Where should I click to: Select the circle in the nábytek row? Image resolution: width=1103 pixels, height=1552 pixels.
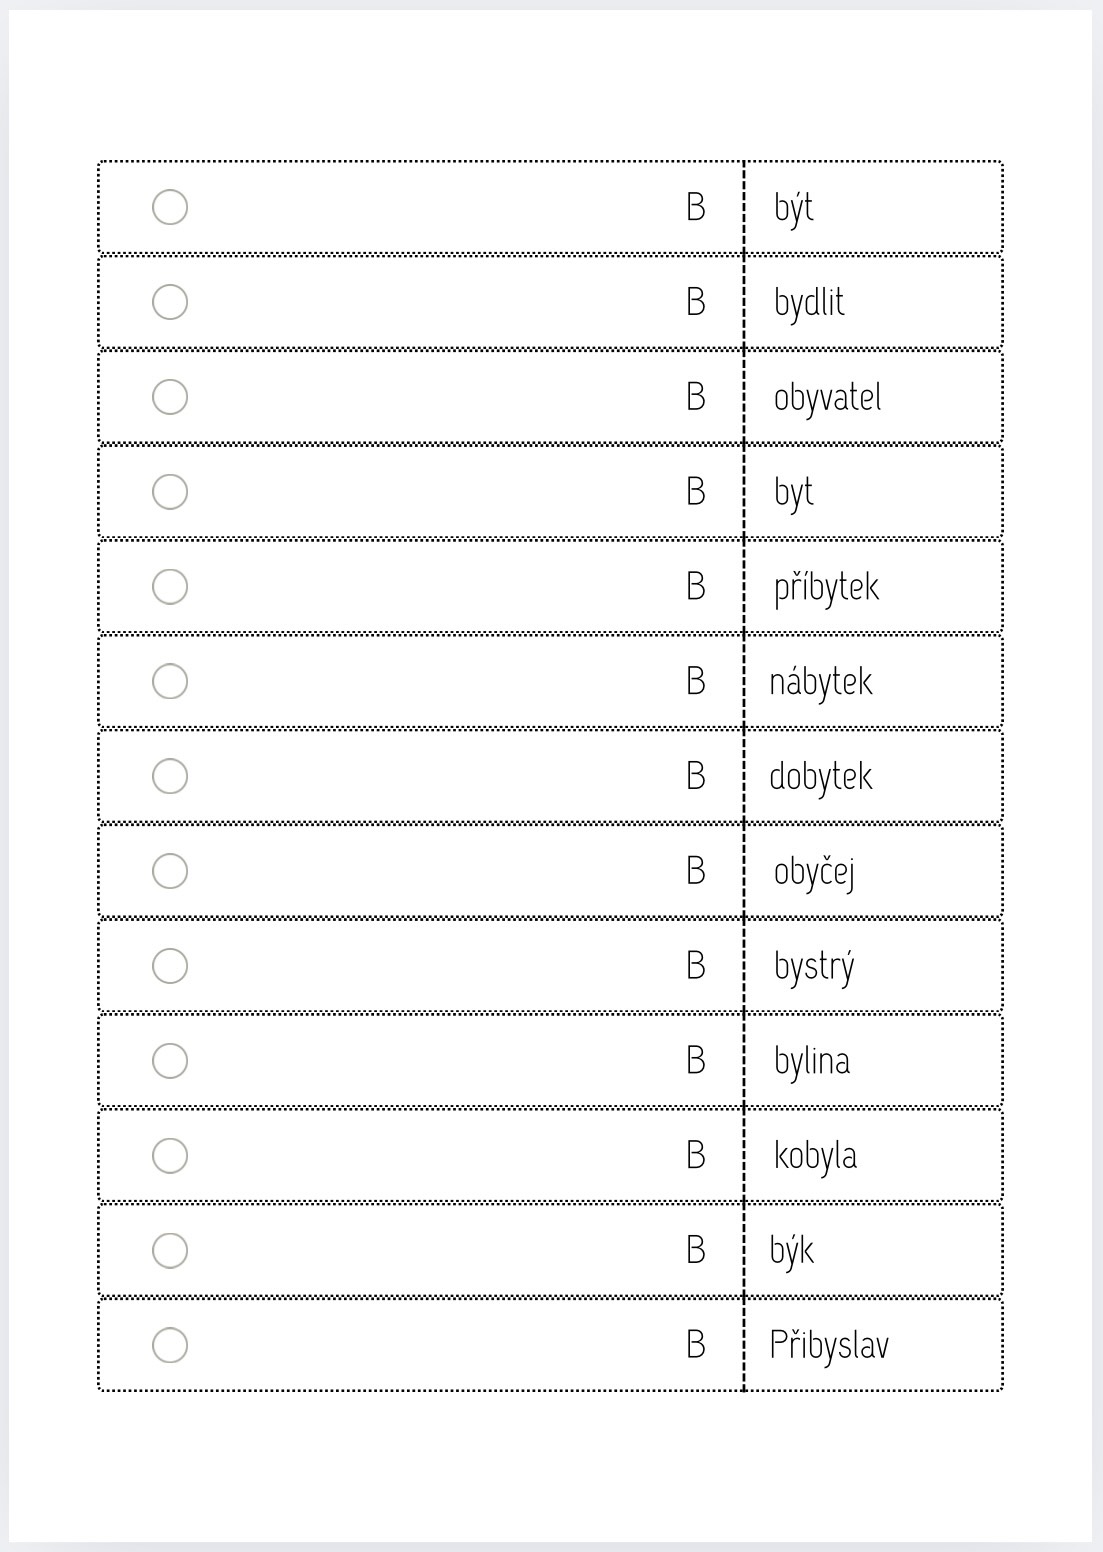170,681
